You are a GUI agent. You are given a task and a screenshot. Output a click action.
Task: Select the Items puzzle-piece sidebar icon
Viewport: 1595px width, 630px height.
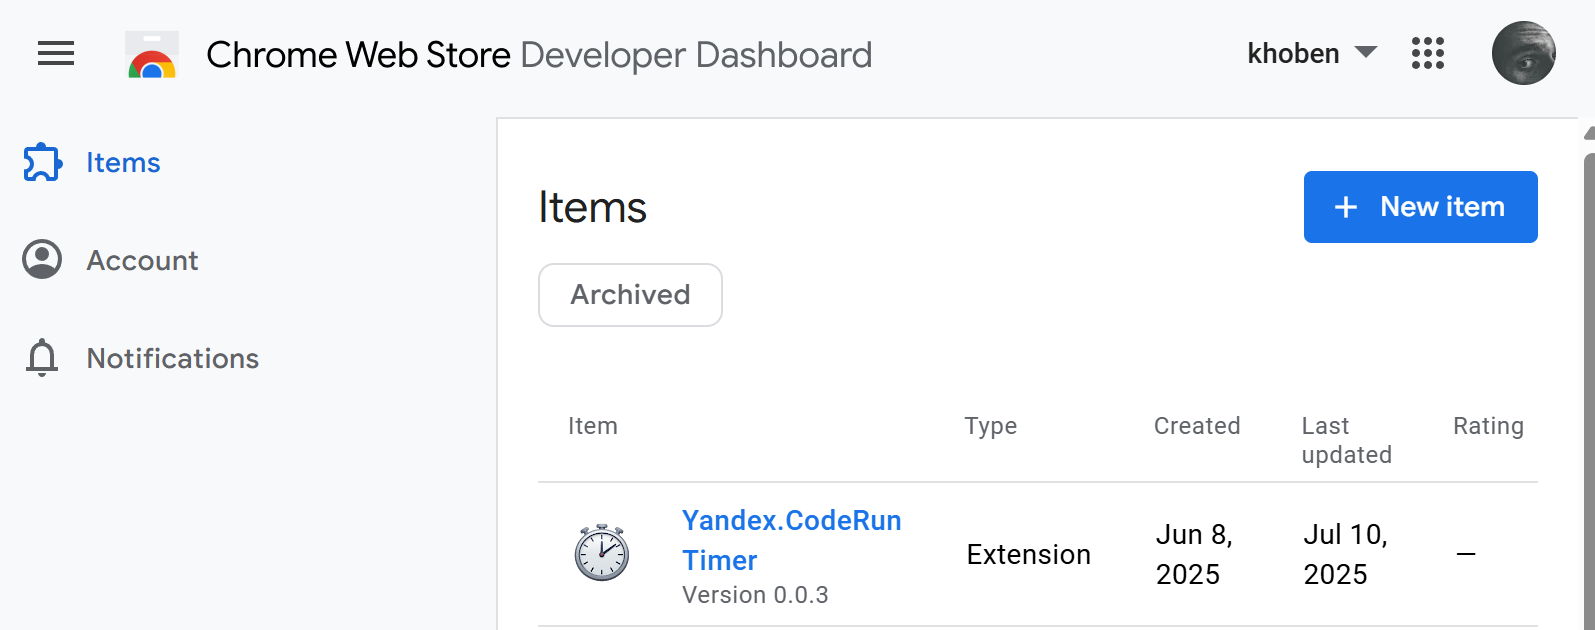41,161
